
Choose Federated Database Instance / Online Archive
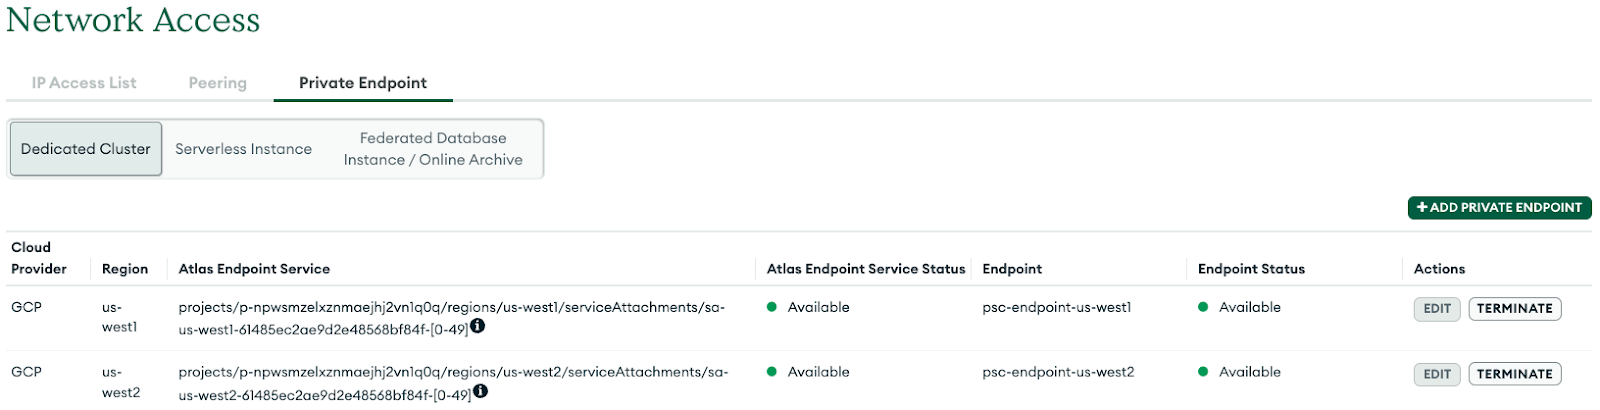click(x=433, y=149)
